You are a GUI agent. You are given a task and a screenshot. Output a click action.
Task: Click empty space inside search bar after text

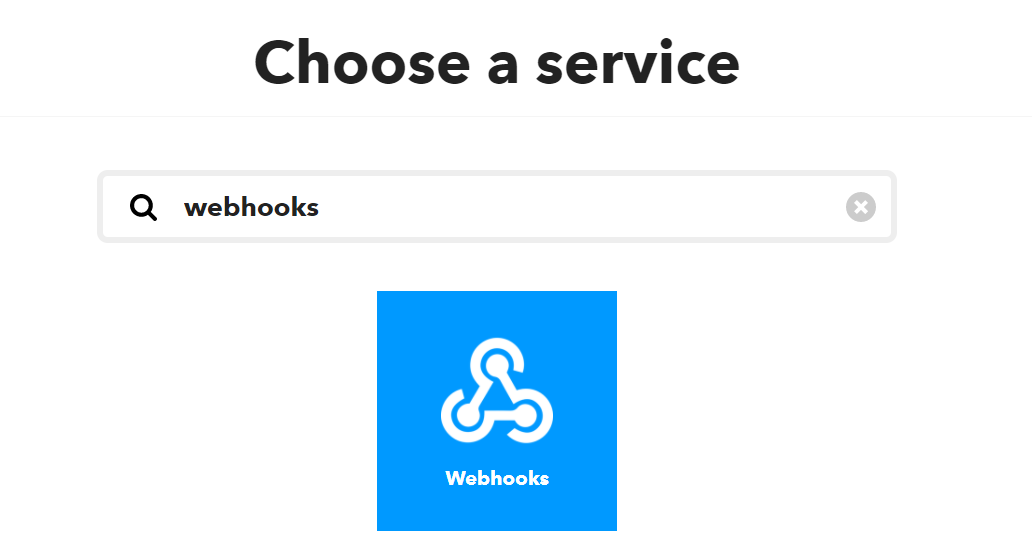pyautogui.click(x=579, y=207)
